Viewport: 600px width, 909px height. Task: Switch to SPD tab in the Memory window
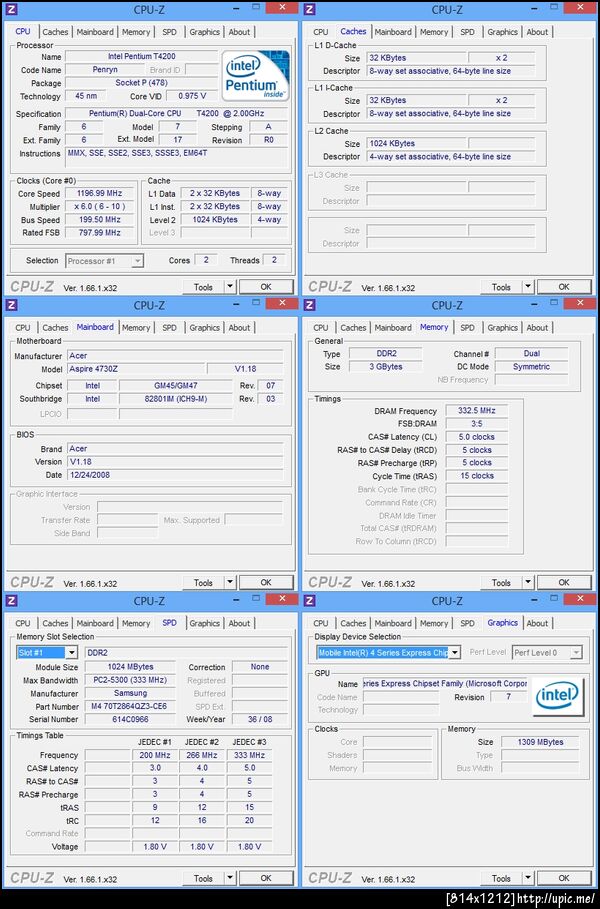(x=467, y=328)
